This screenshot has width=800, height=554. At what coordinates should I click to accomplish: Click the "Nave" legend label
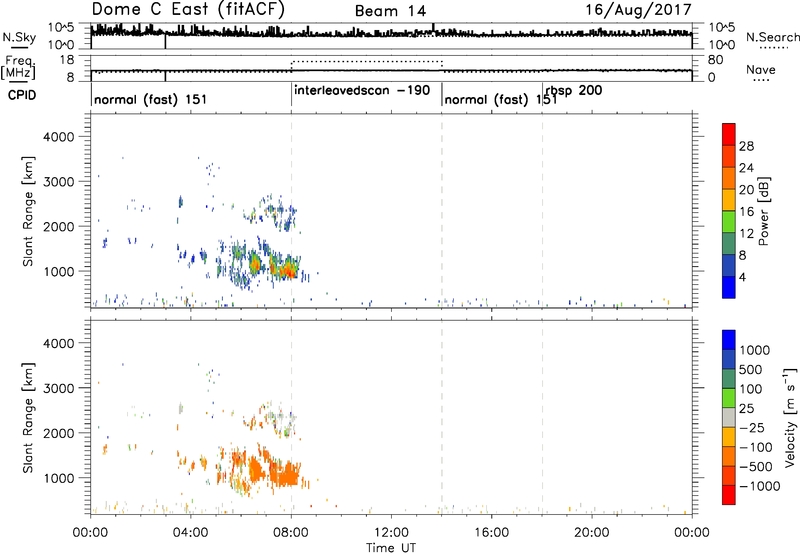(761, 70)
